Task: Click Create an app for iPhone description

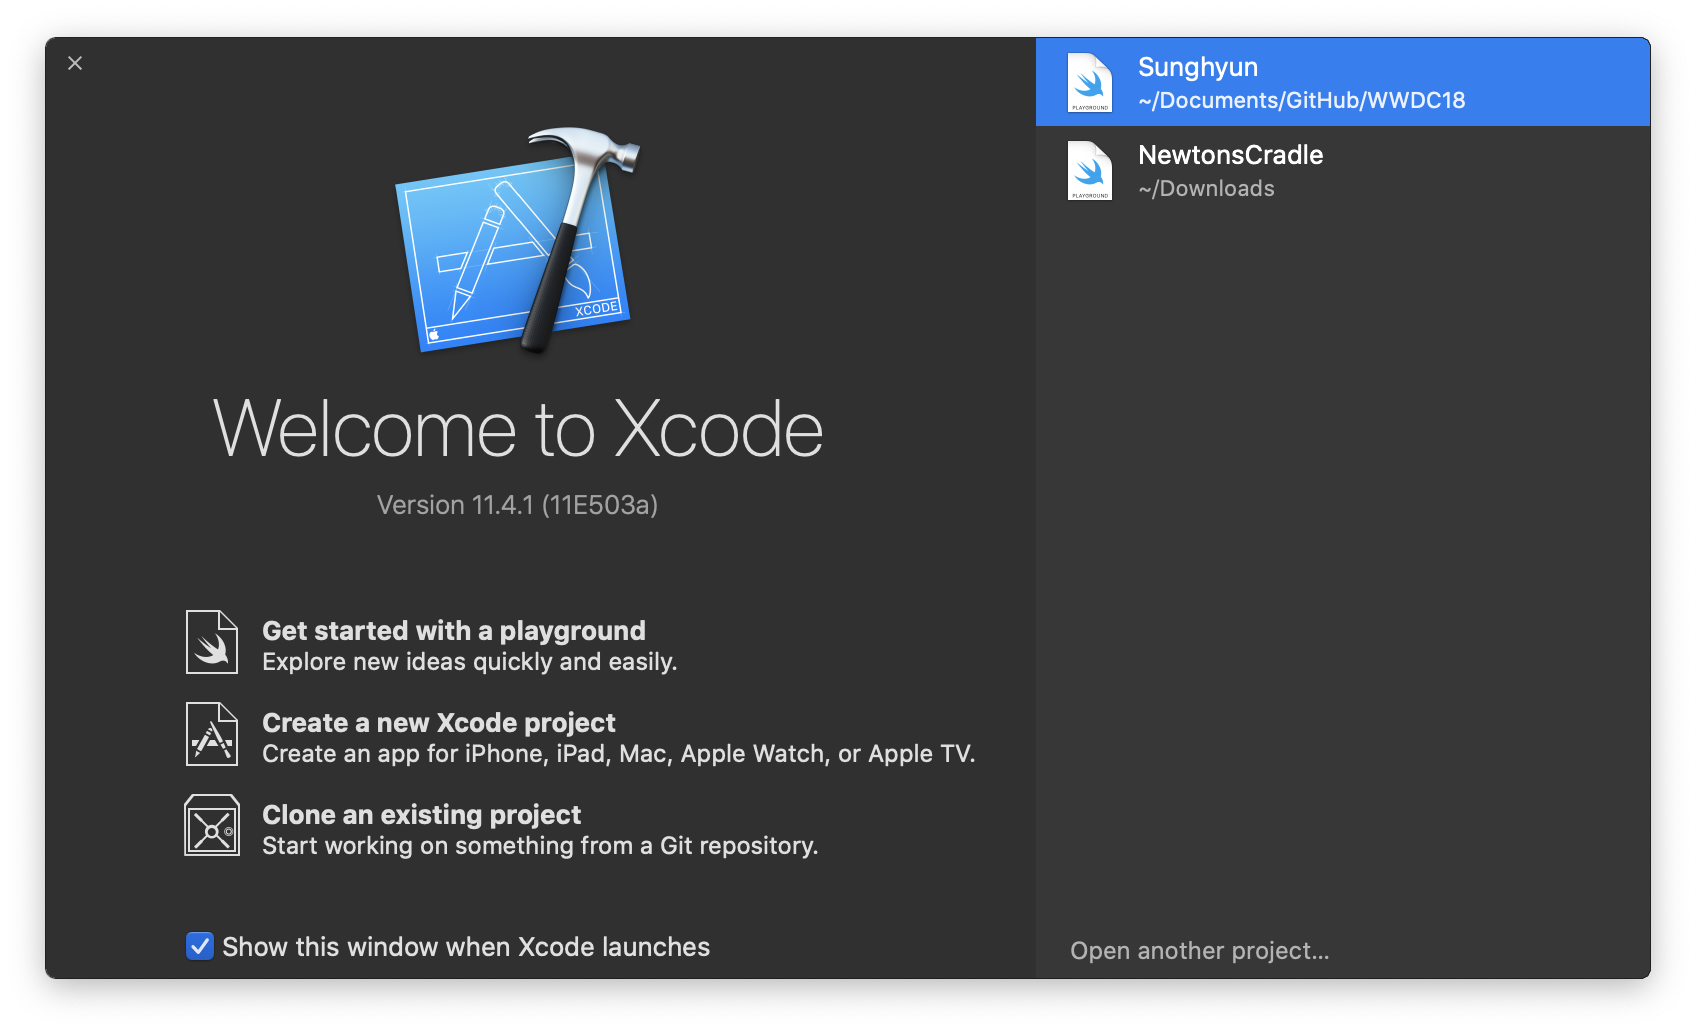Action: (x=619, y=754)
